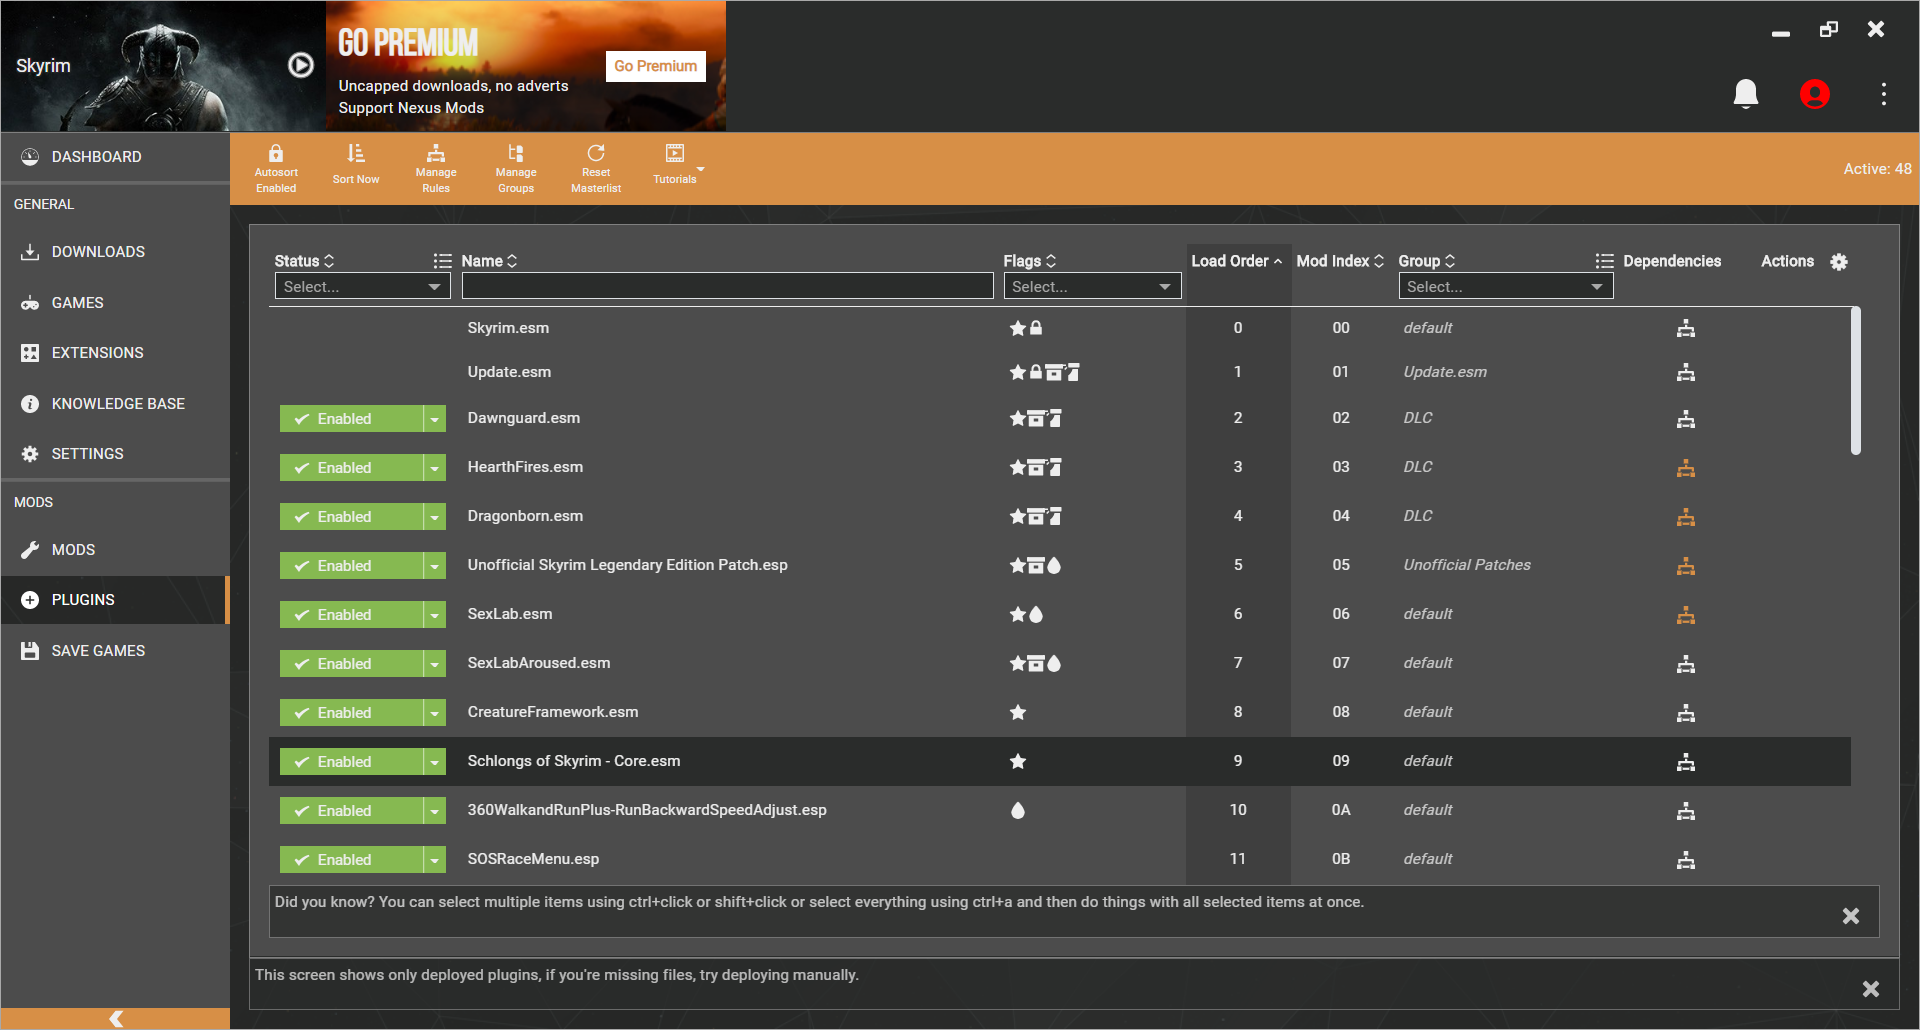Image resolution: width=1920 pixels, height=1030 pixels.
Task: Open the Games section
Action: (x=115, y=303)
